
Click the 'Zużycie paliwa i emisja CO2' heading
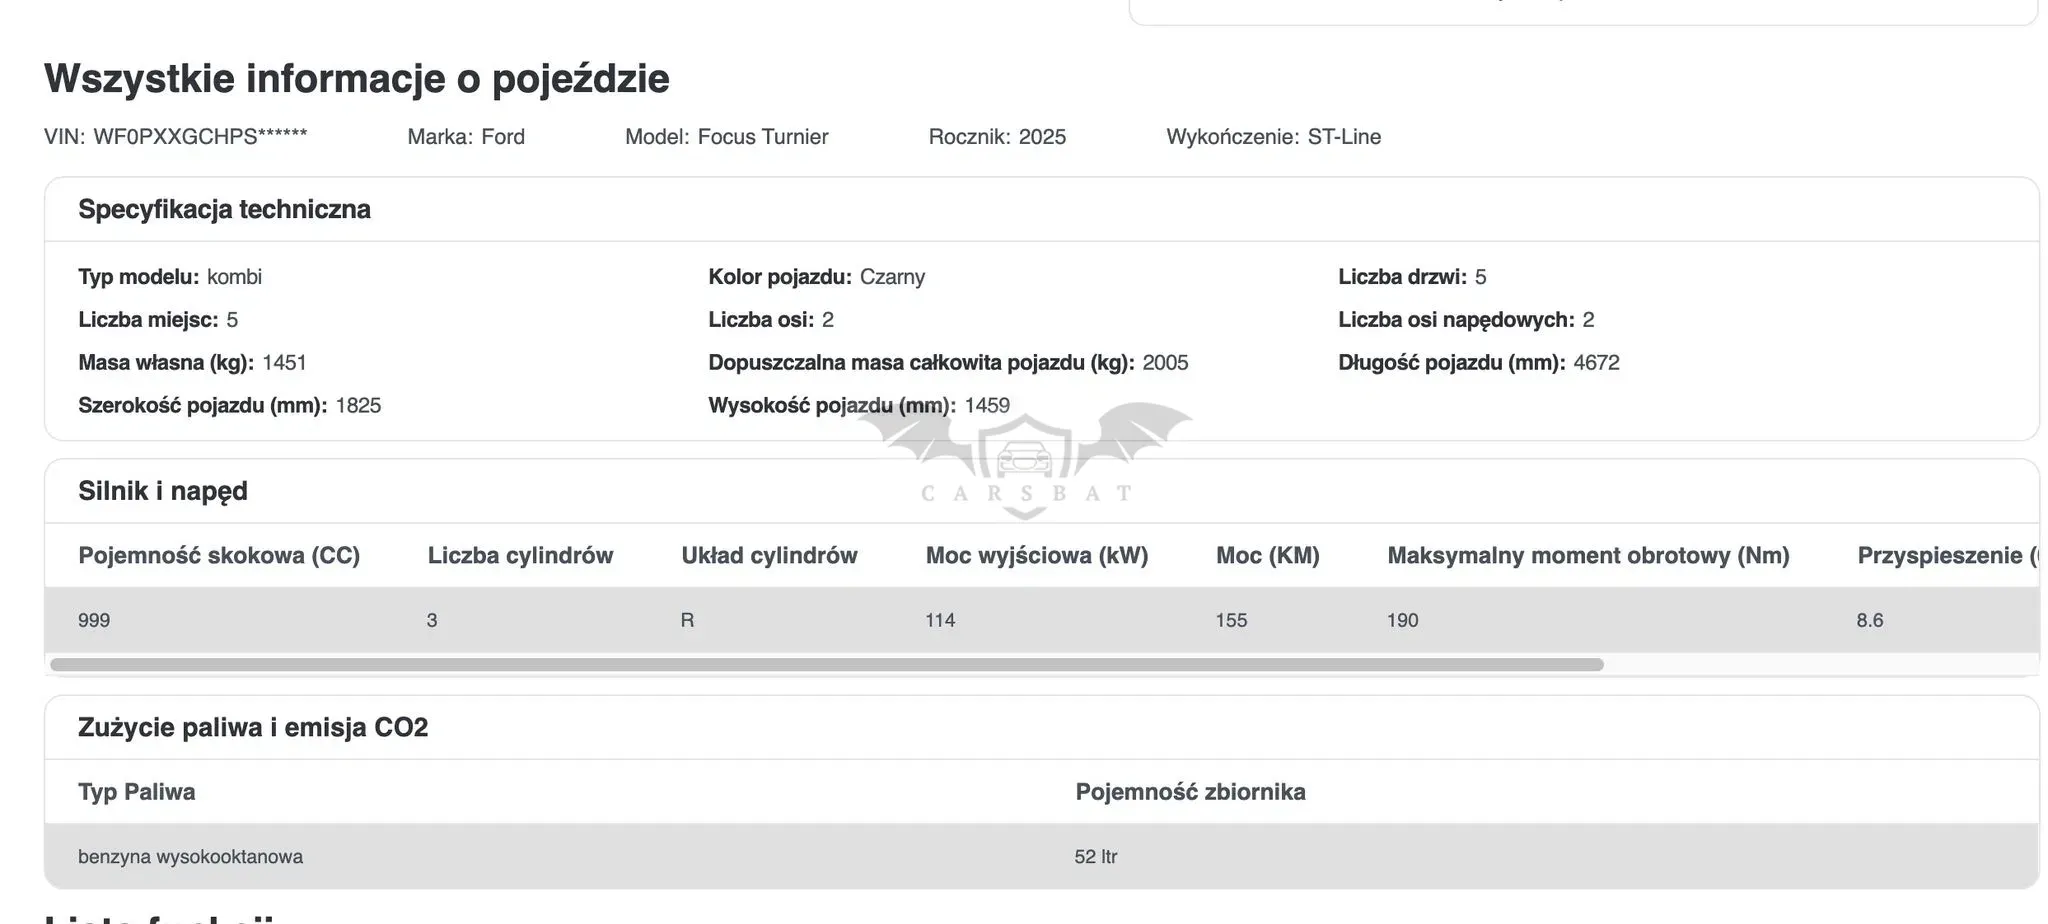pyautogui.click(x=253, y=727)
